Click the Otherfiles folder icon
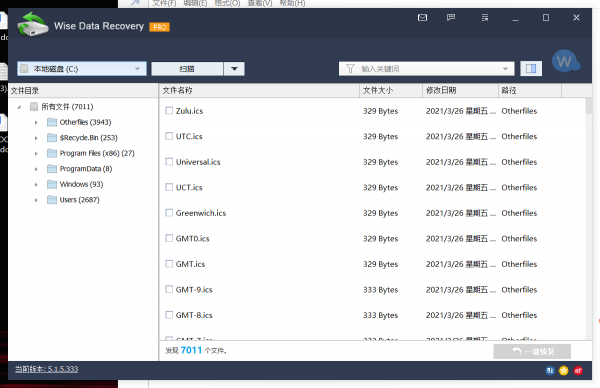600x388 pixels. [52, 122]
